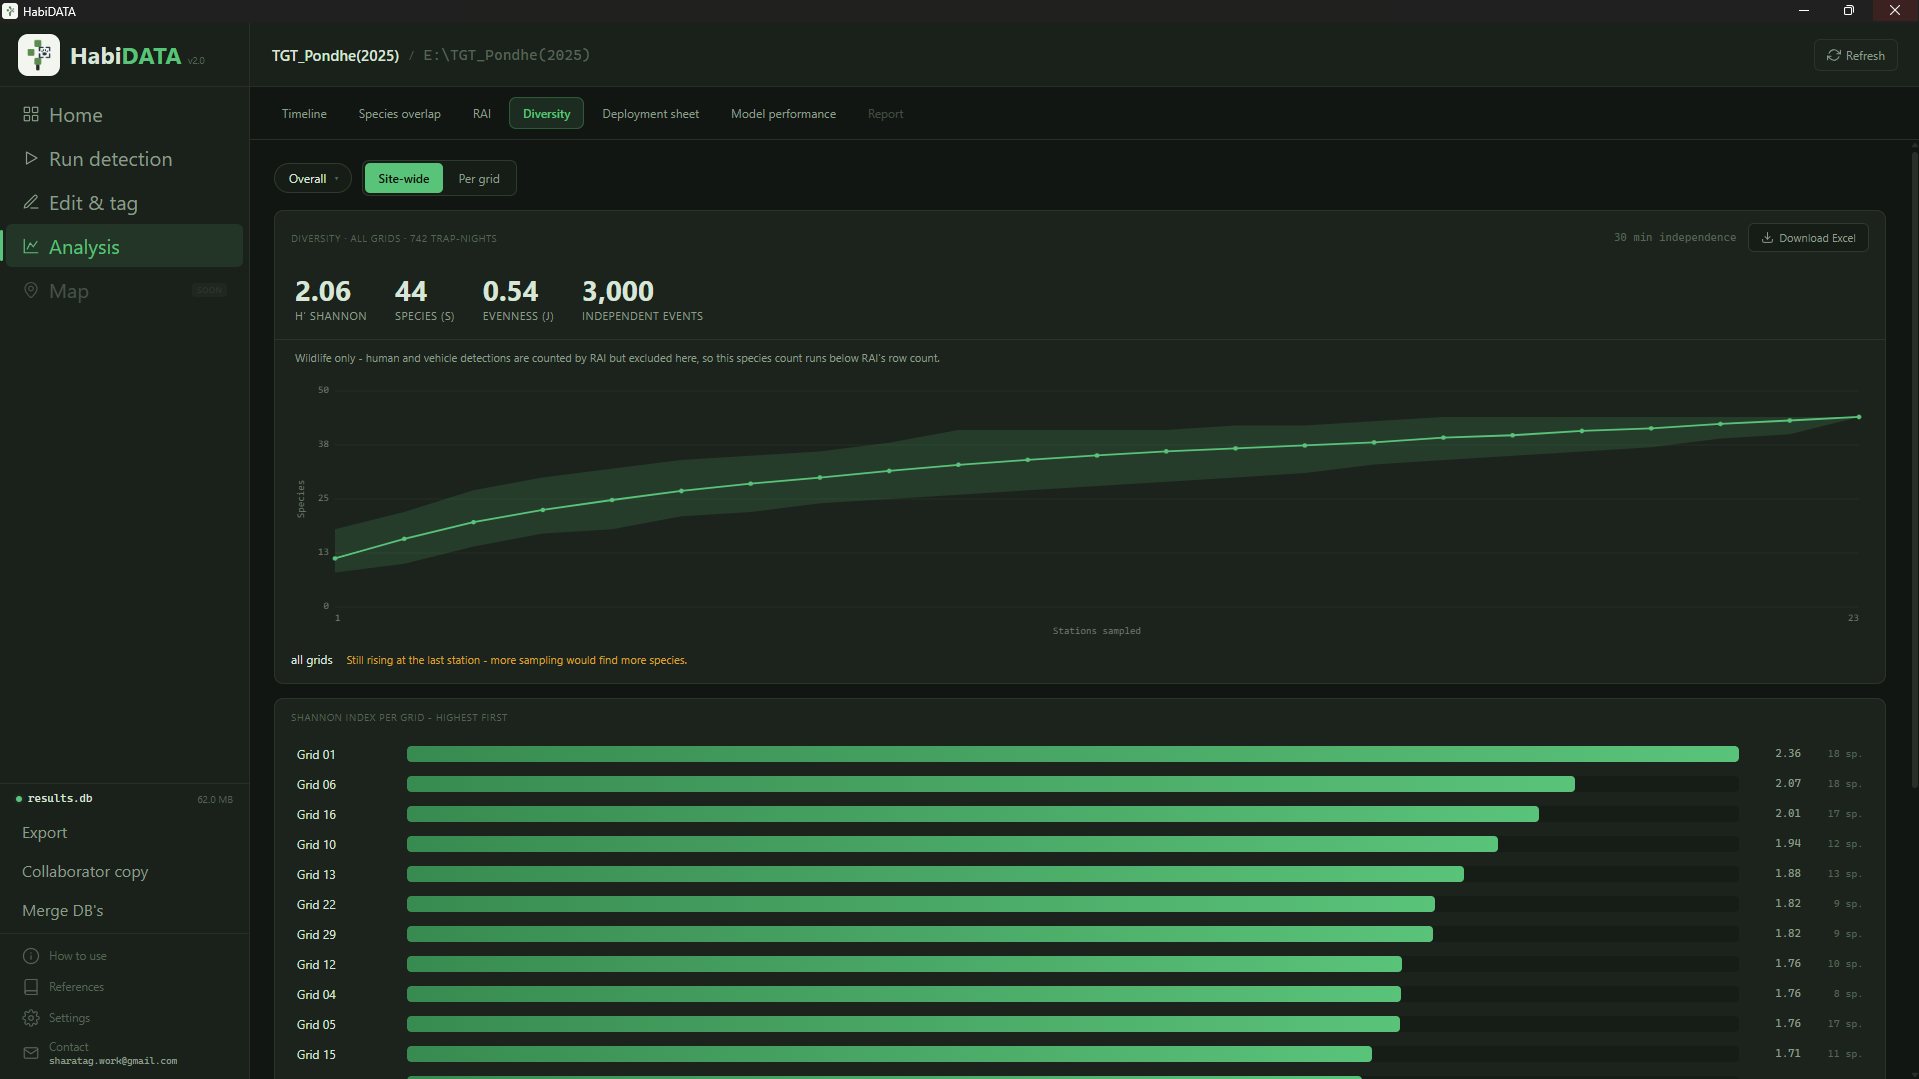Click the Contact envelope icon

[x=31, y=1053]
